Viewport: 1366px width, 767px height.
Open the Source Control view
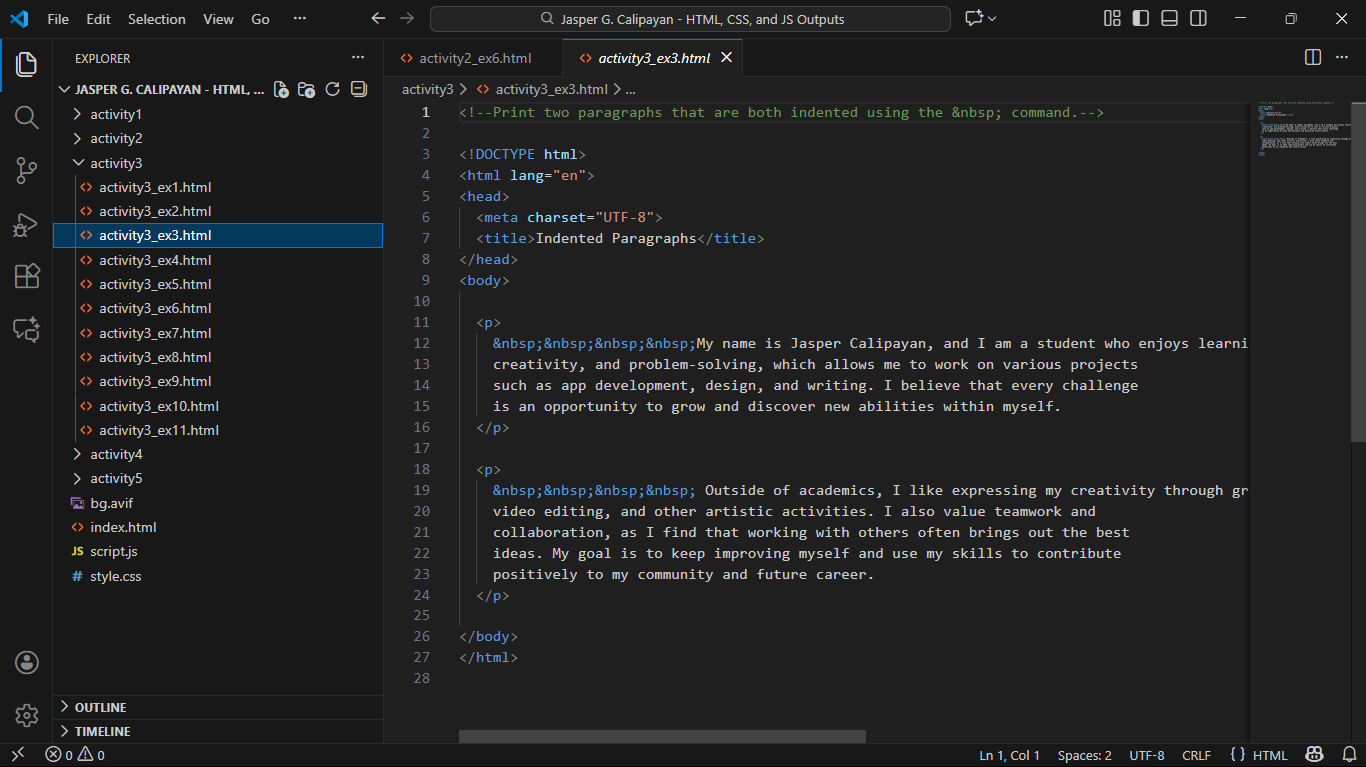point(27,171)
